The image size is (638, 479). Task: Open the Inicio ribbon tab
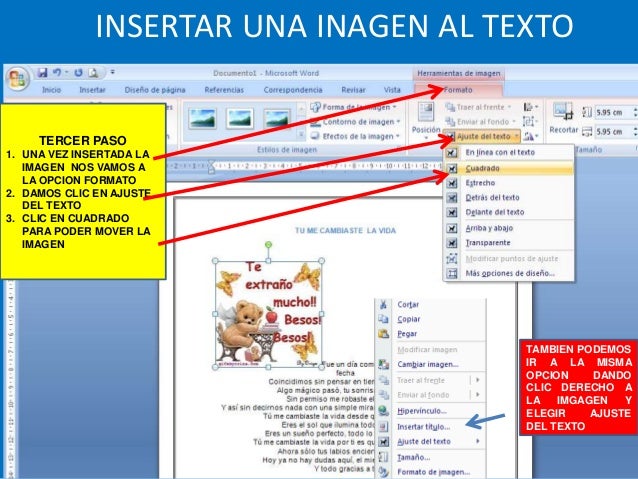pyautogui.click(x=51, y=90)
